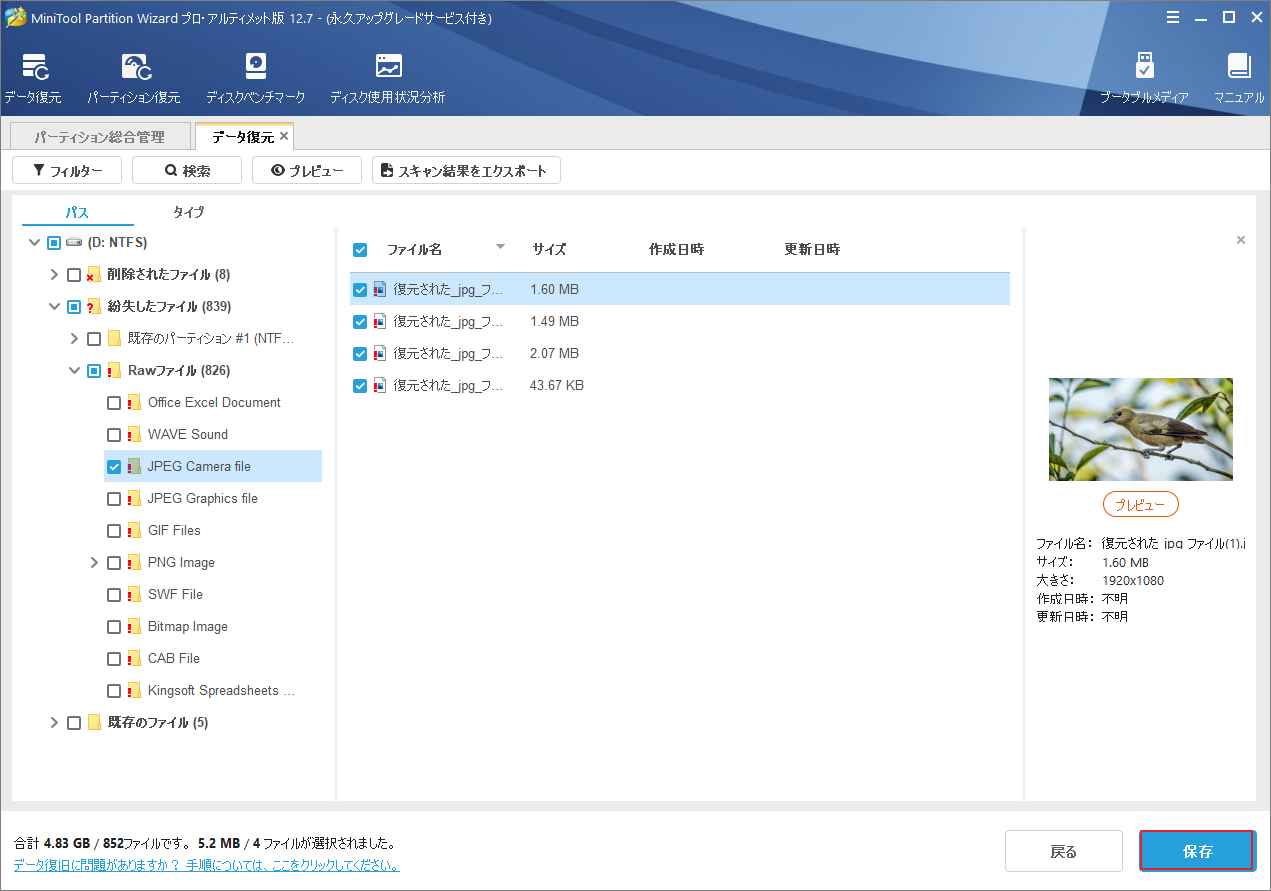Image resolution: width=1271 pixels, height=891 pixels.
Task: Toggle the select-all checkbox beside ファイル名
Action: click(360, 250)
